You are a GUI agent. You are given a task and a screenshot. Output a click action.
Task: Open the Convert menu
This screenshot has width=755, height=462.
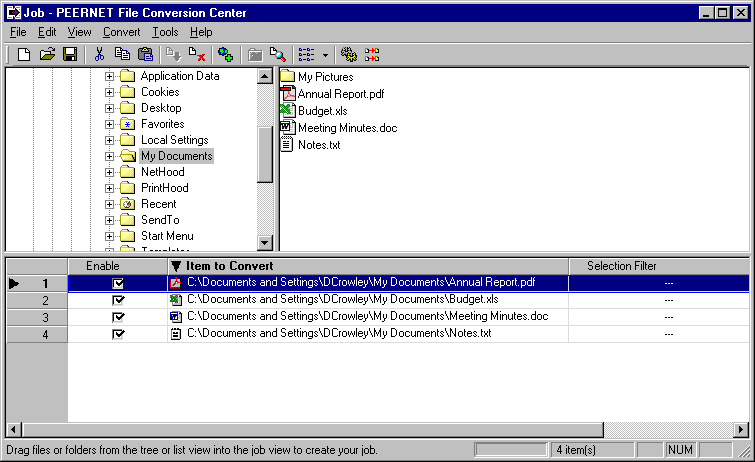click(121, 32)
